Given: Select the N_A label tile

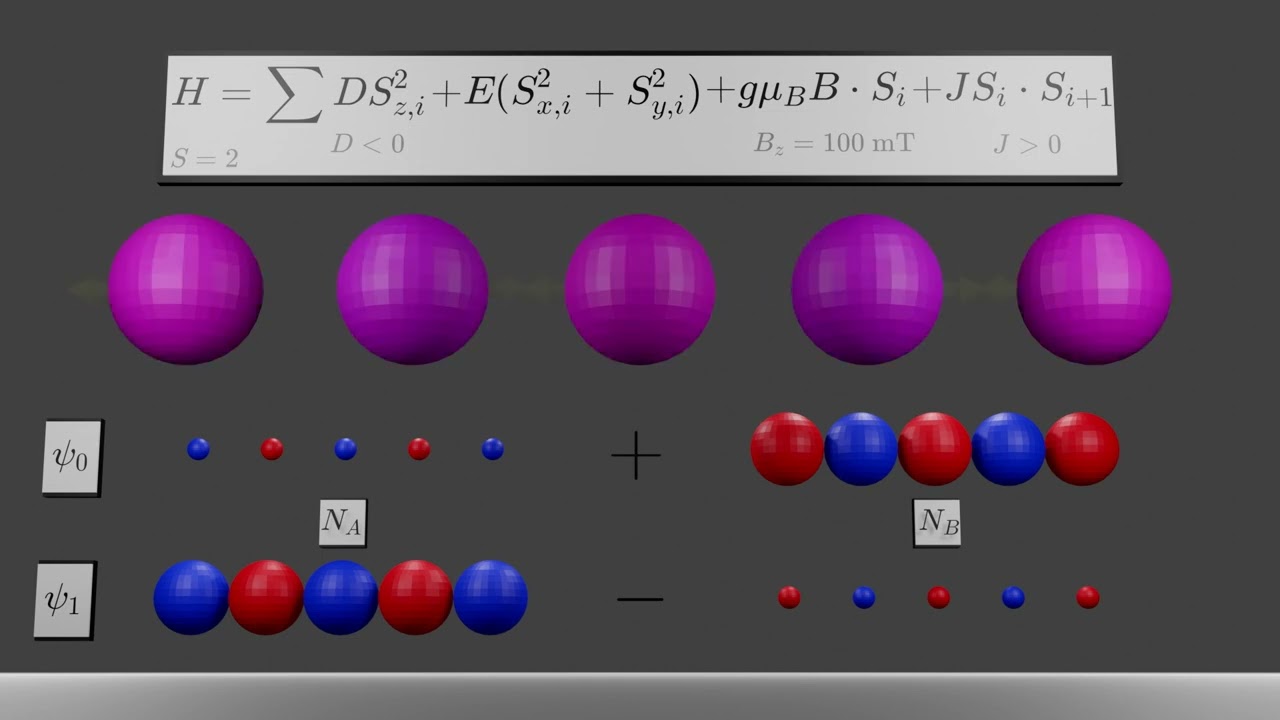Looking at the screenshot, I should coord(342,522).
